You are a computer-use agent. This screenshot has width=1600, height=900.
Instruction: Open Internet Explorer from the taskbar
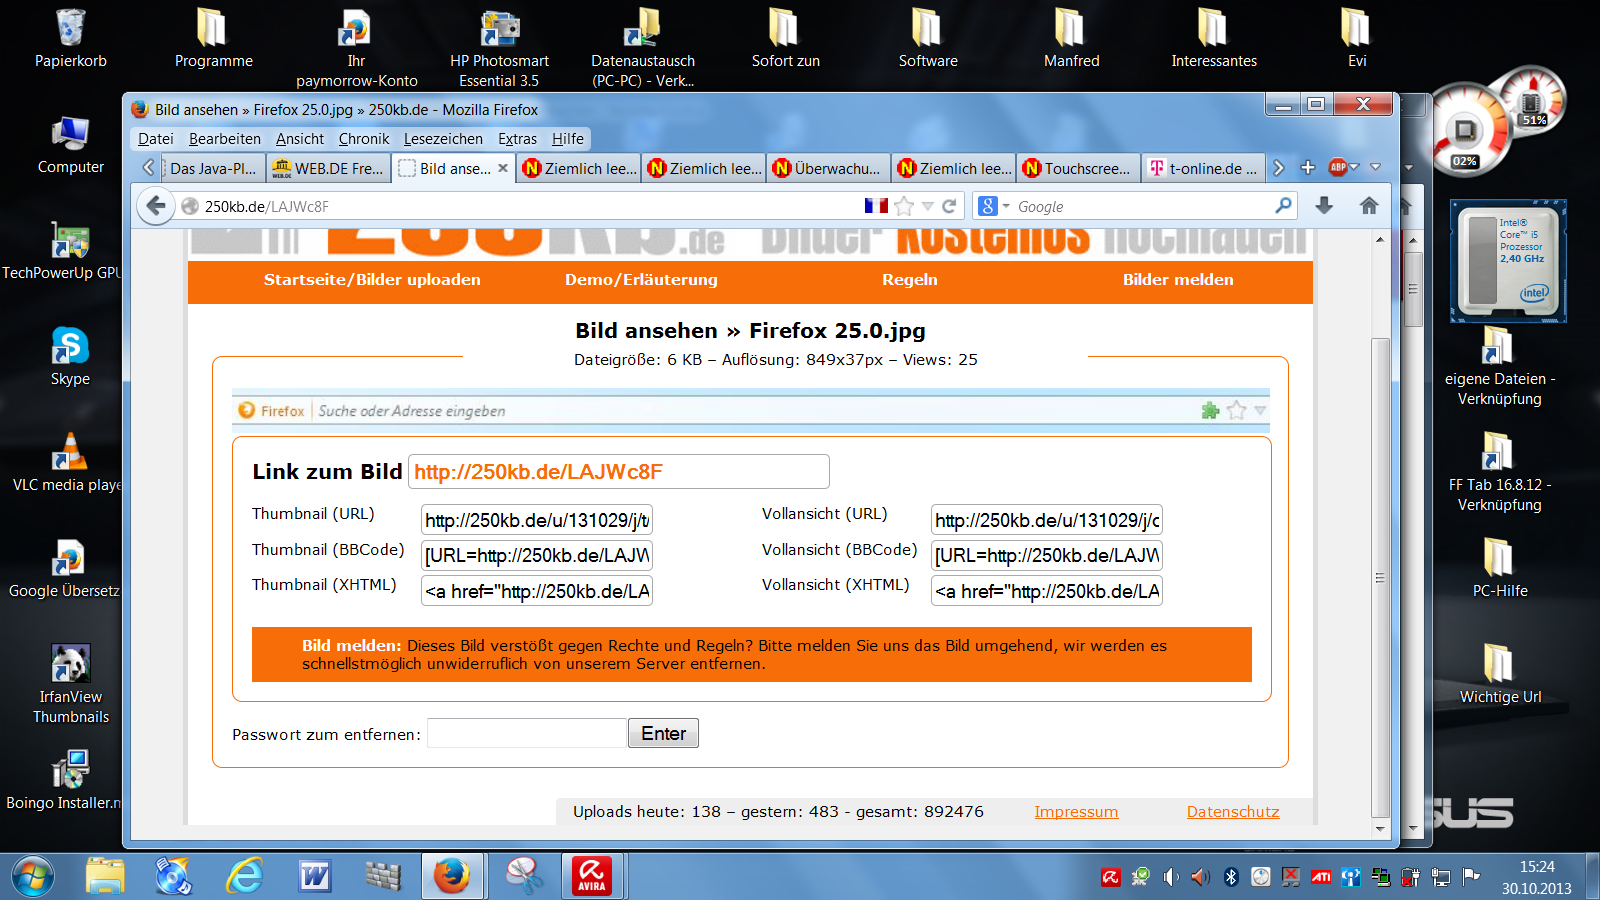[x=244, y=877]
